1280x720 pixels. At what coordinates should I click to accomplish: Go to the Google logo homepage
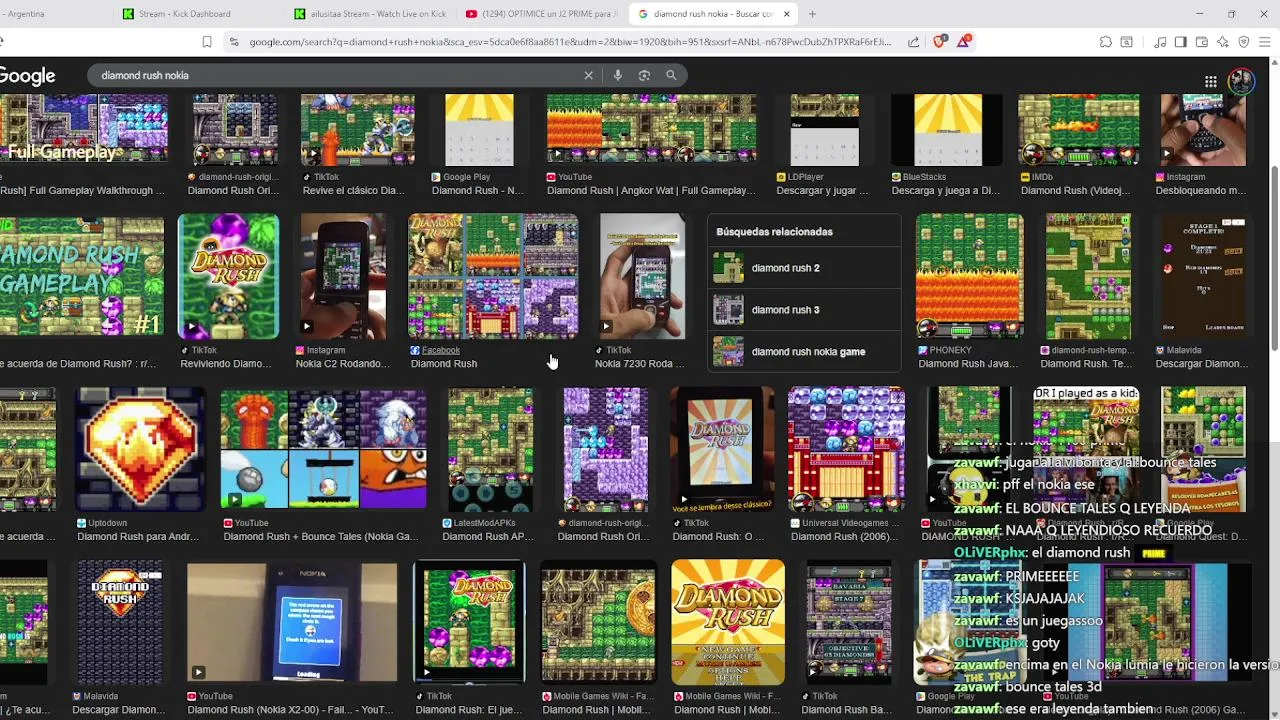tap(27, 76)
